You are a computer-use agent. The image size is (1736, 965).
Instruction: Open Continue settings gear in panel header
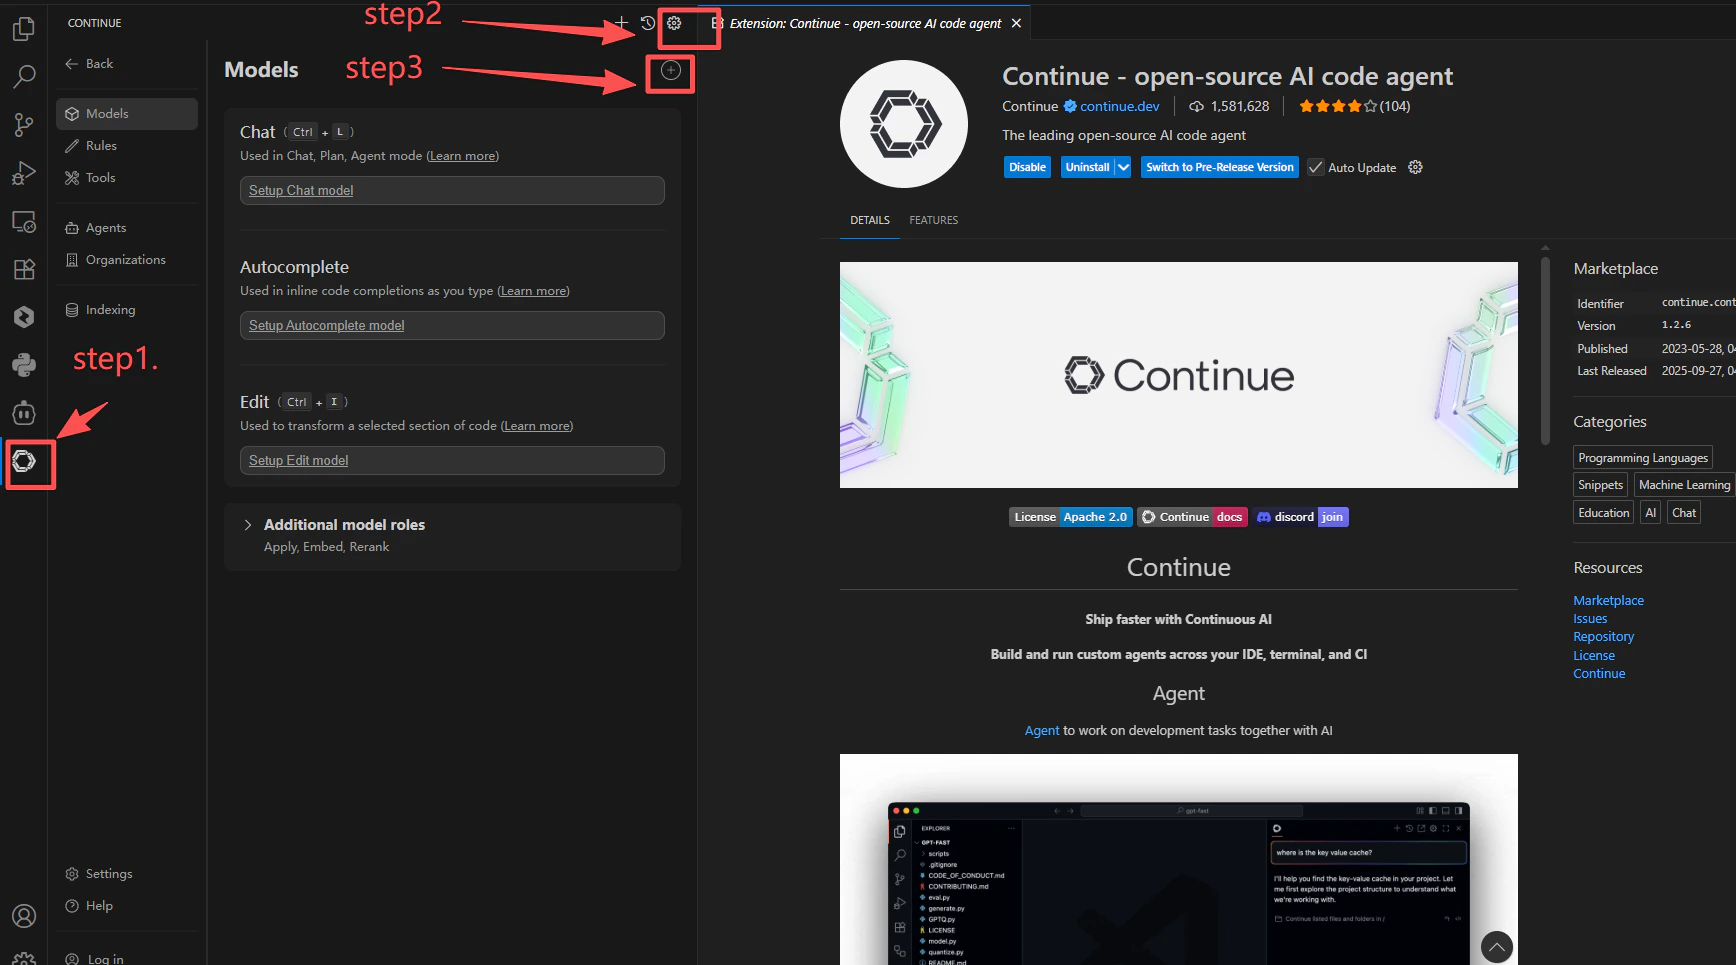coord(674,22)
